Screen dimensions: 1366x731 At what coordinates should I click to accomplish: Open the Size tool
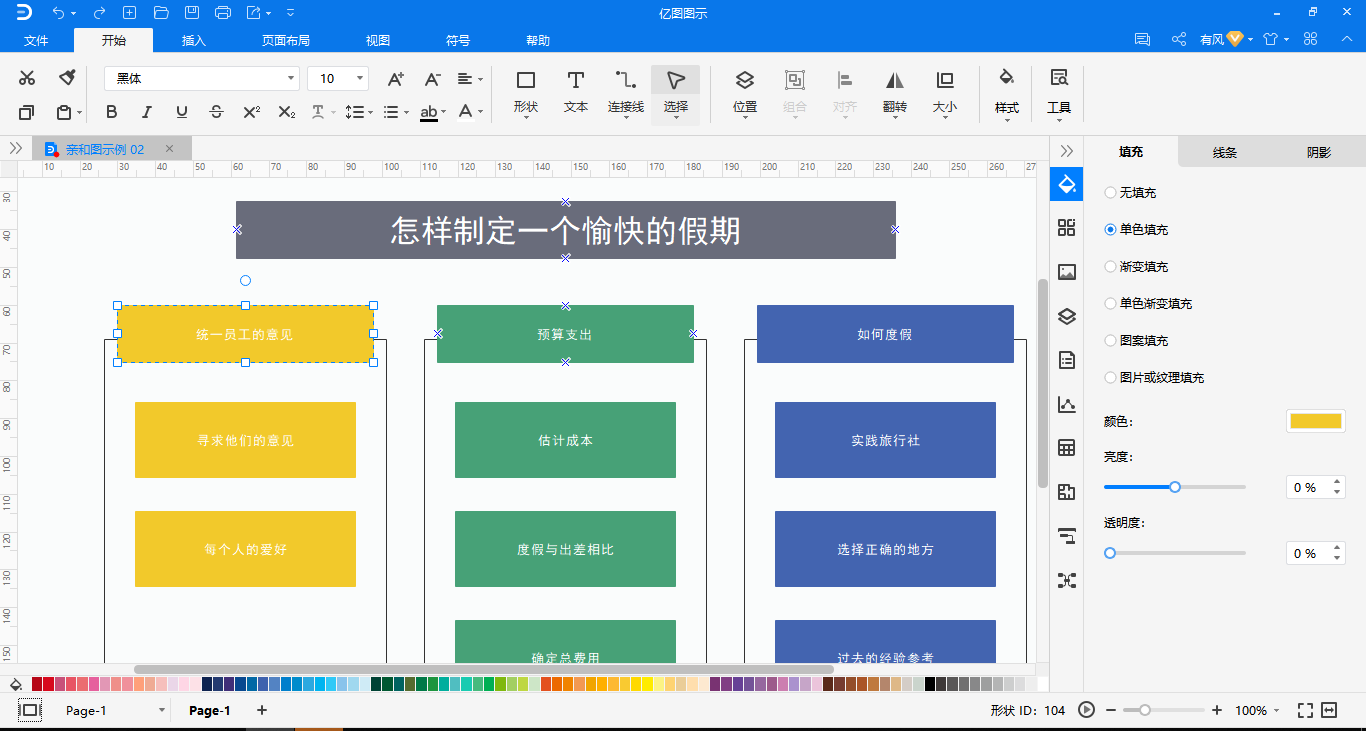click(x=945, y=92)
